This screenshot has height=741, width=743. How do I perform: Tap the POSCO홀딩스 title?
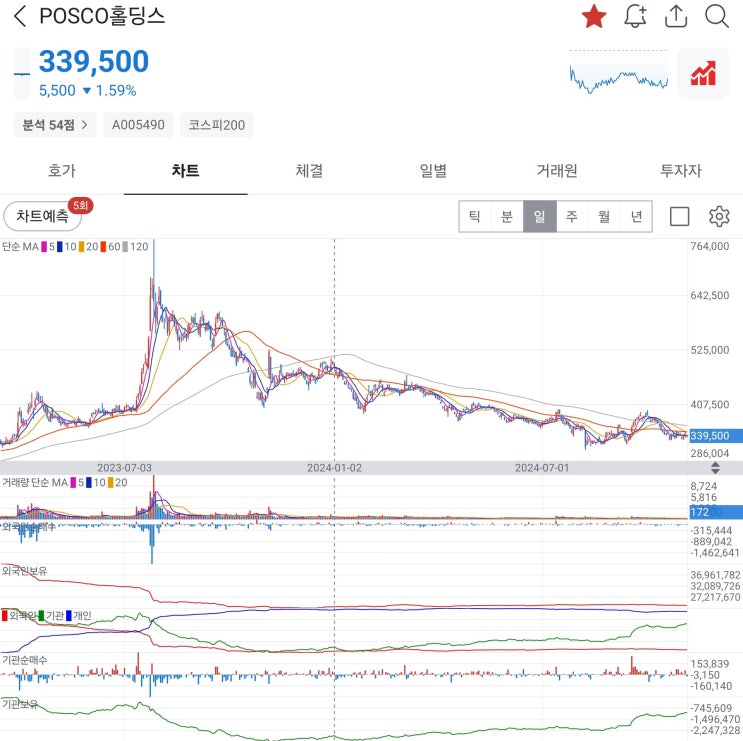(x=102, y=16)
